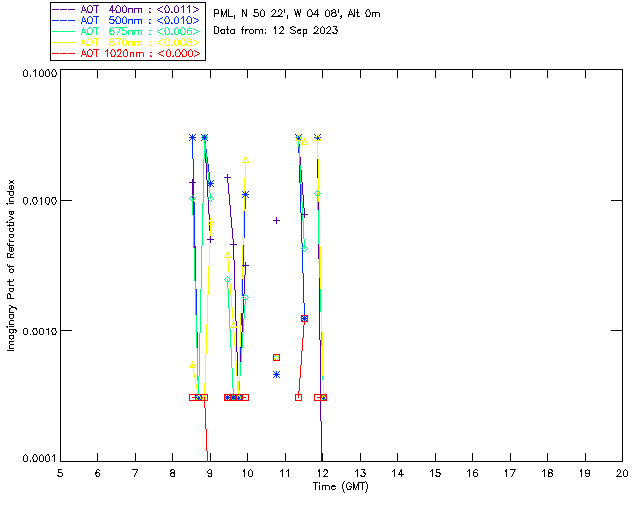Click the purple dashed line sample in legend
640x512 pixels.
coord(64,9)
